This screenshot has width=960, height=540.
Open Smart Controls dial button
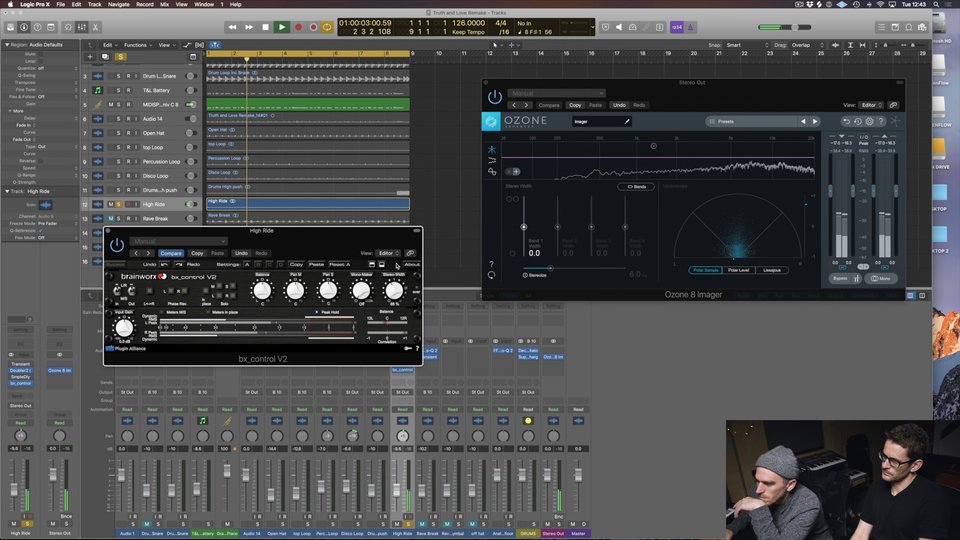(68, 27)
